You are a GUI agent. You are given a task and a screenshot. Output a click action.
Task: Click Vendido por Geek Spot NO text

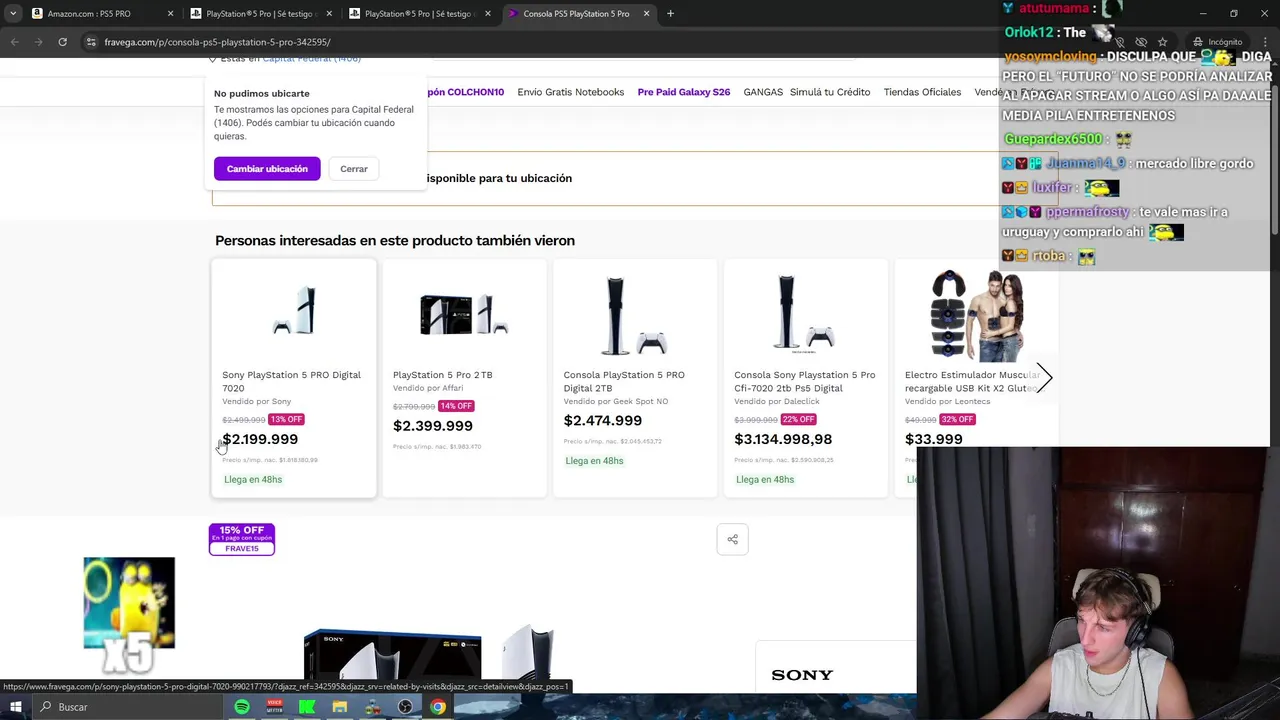coord(616,401)
